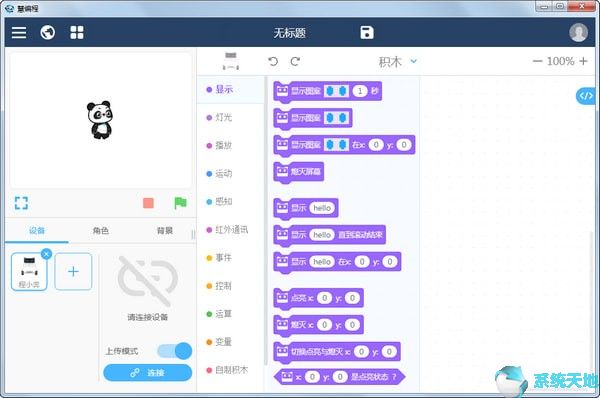Switch to the 背景 tab
Image resolution: width=600 pixels, height=398 pixels.
(165, 230)
